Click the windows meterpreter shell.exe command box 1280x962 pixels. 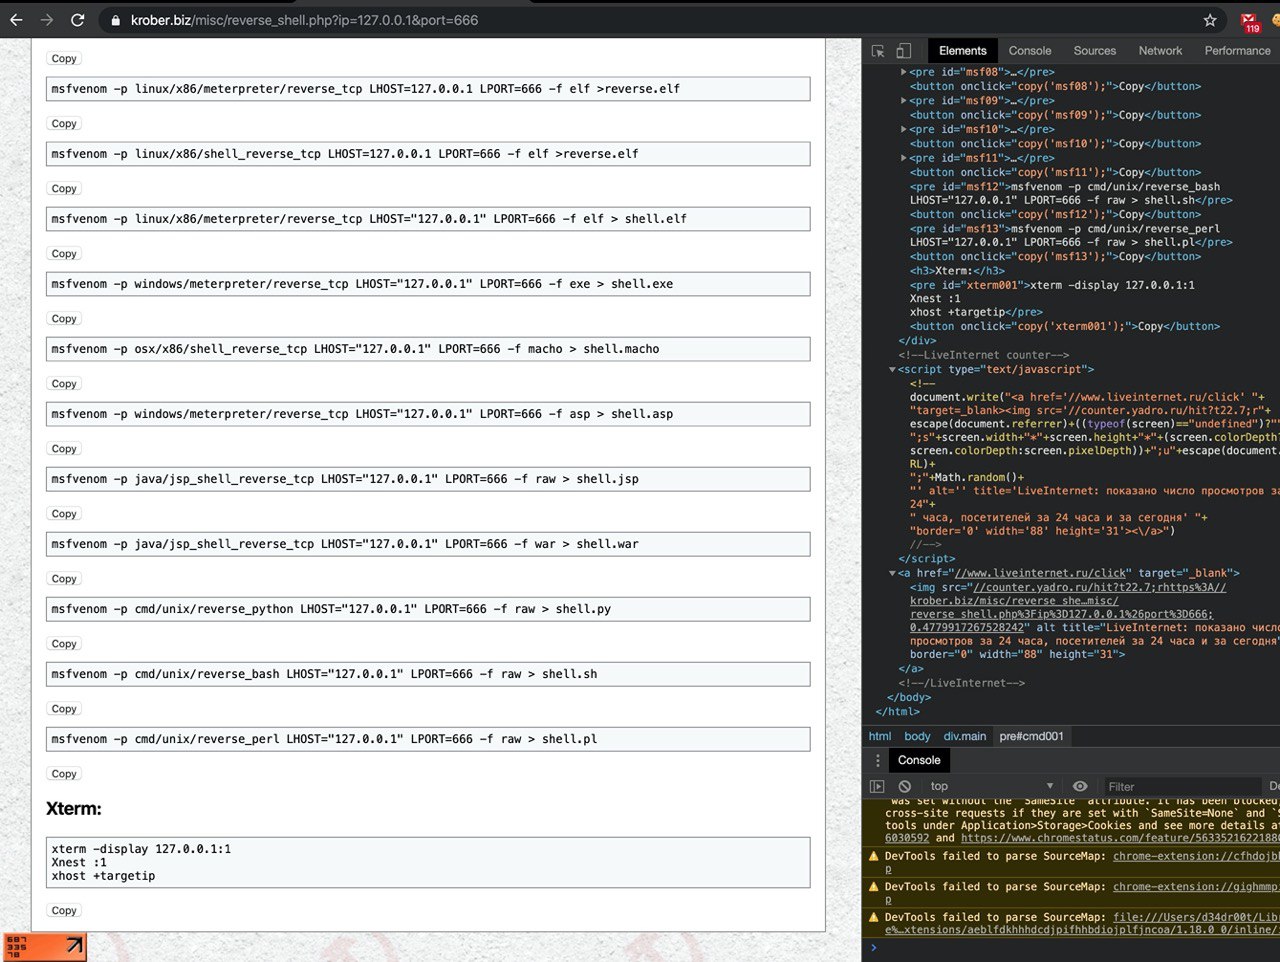tap(428, 284)
